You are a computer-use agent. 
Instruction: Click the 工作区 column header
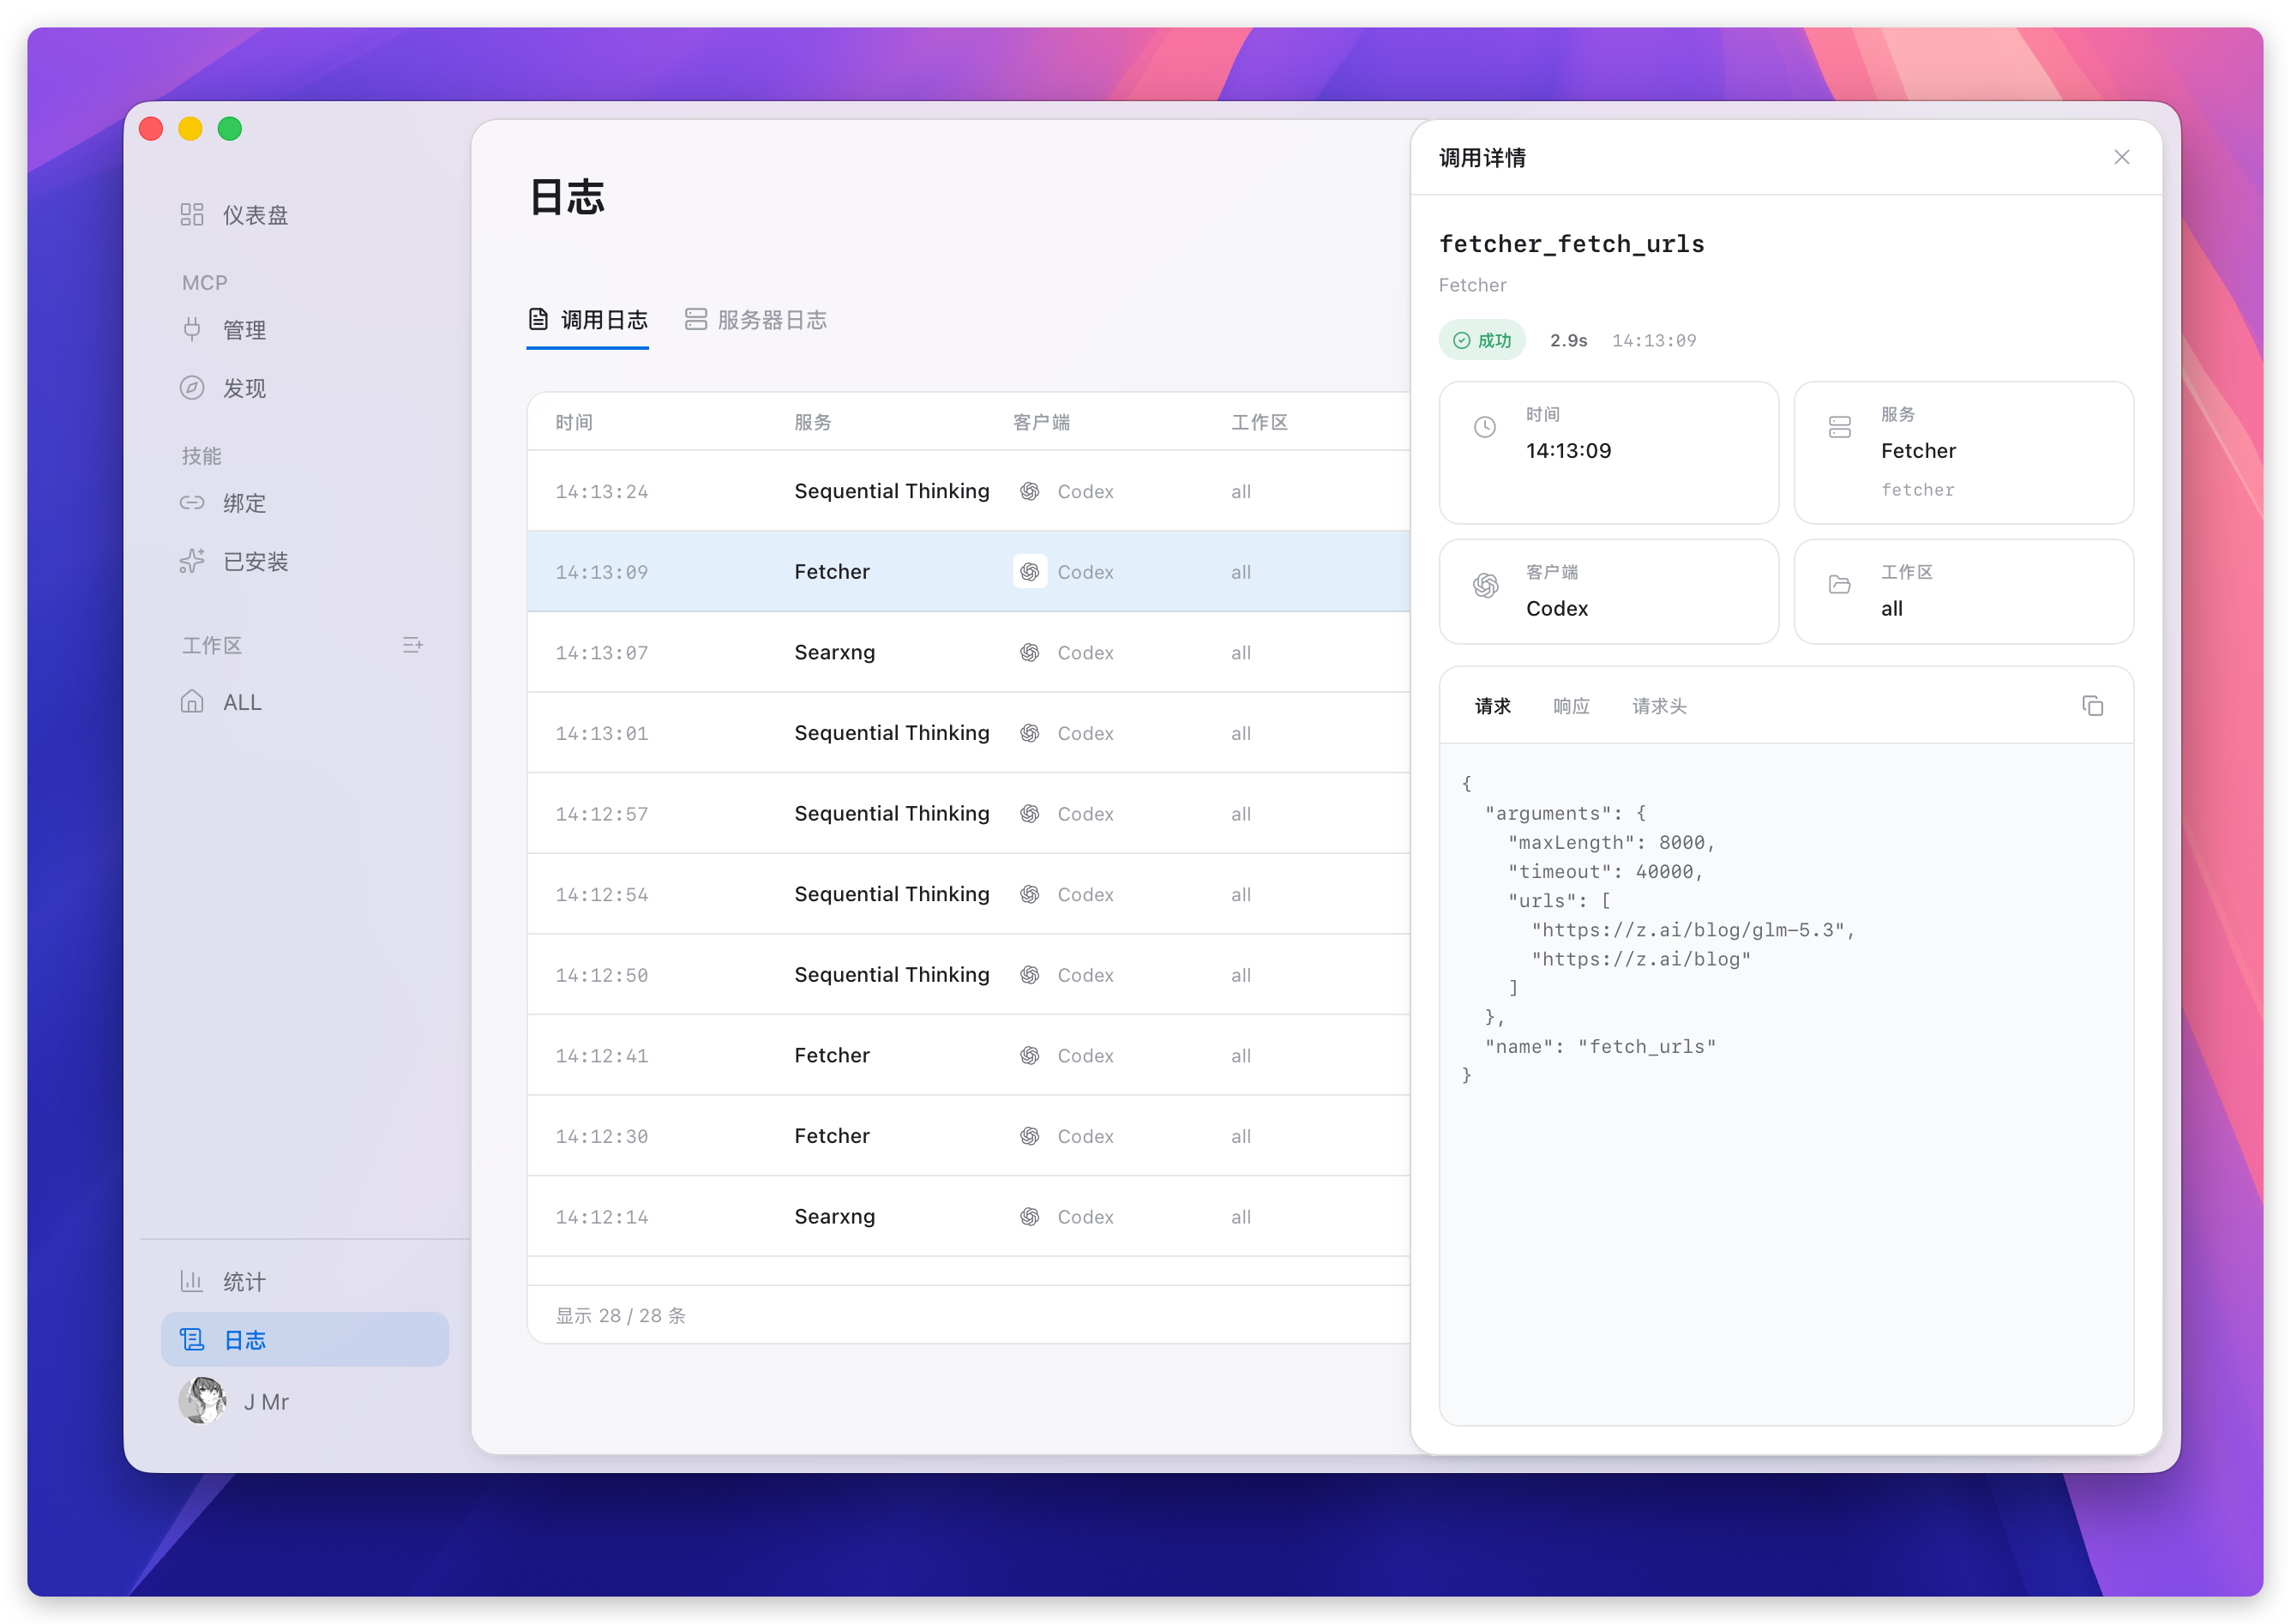pyautogui.click(x=1259, y=422)
